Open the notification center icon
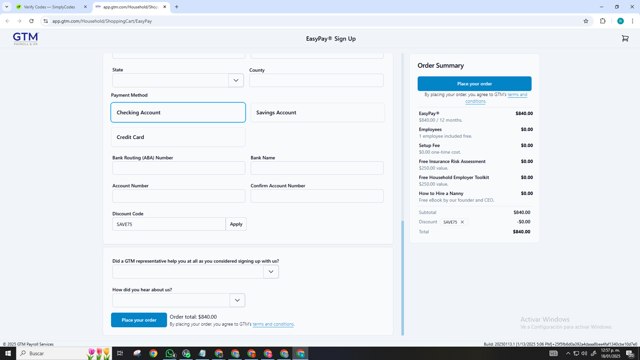Screen dimensions: 640x360 coord(630,353)
